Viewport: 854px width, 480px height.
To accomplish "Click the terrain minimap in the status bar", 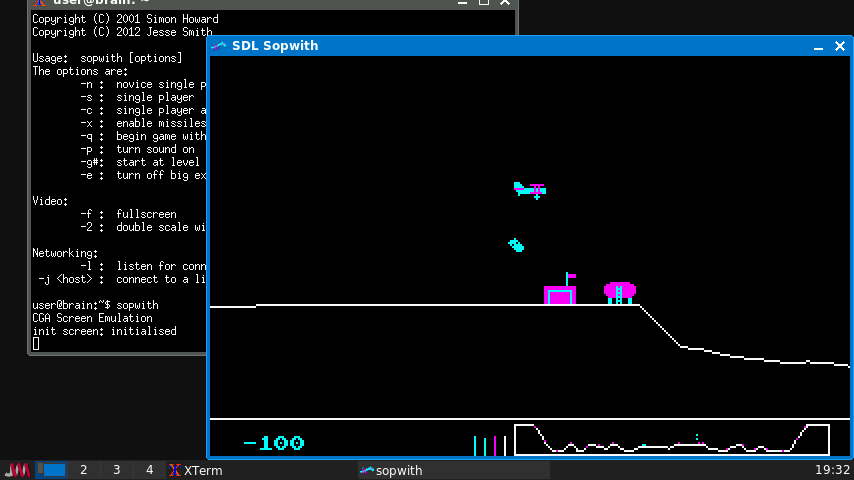I will 671,439.
